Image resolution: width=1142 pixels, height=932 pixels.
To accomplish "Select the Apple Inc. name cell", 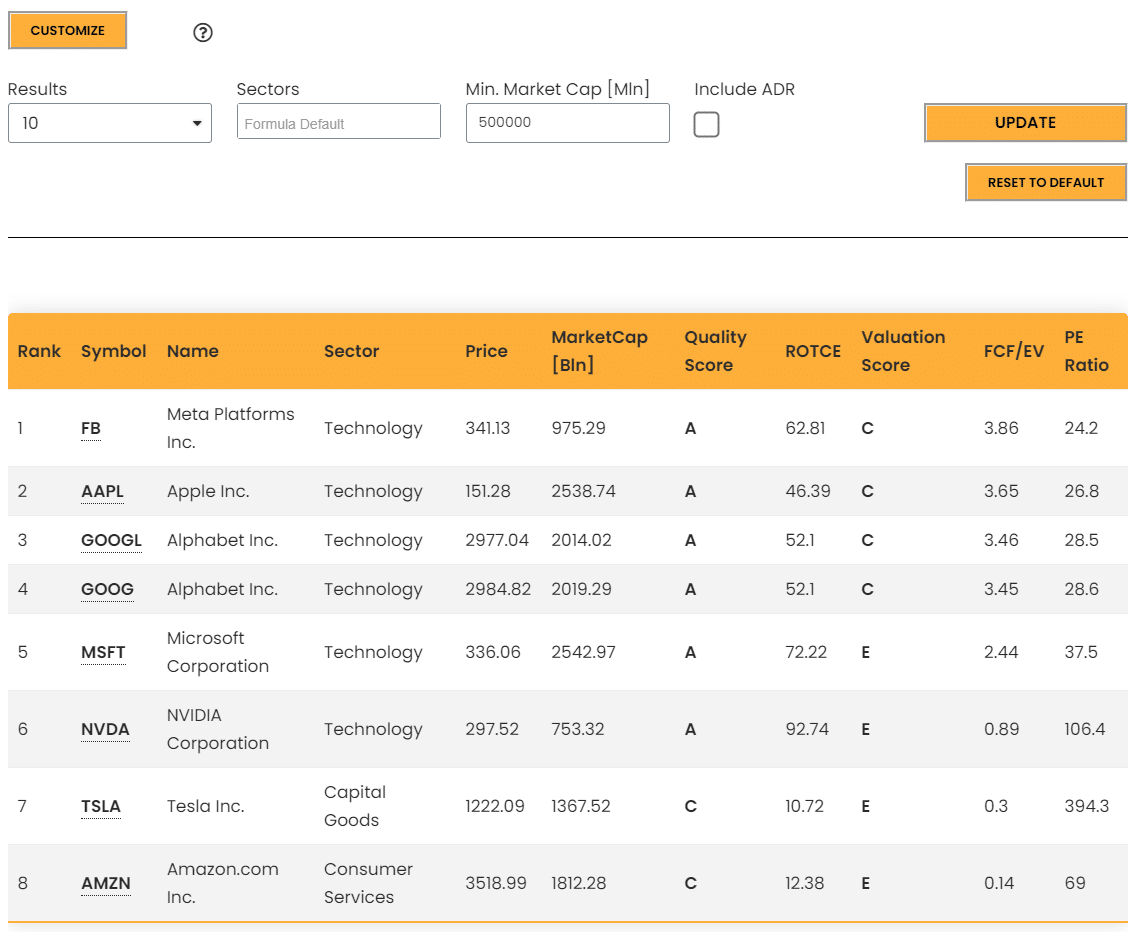I will point(208,491).
